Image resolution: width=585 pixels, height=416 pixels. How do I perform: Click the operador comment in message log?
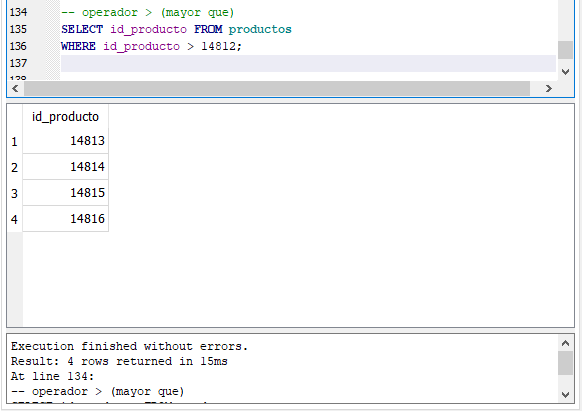coord(98,391)
